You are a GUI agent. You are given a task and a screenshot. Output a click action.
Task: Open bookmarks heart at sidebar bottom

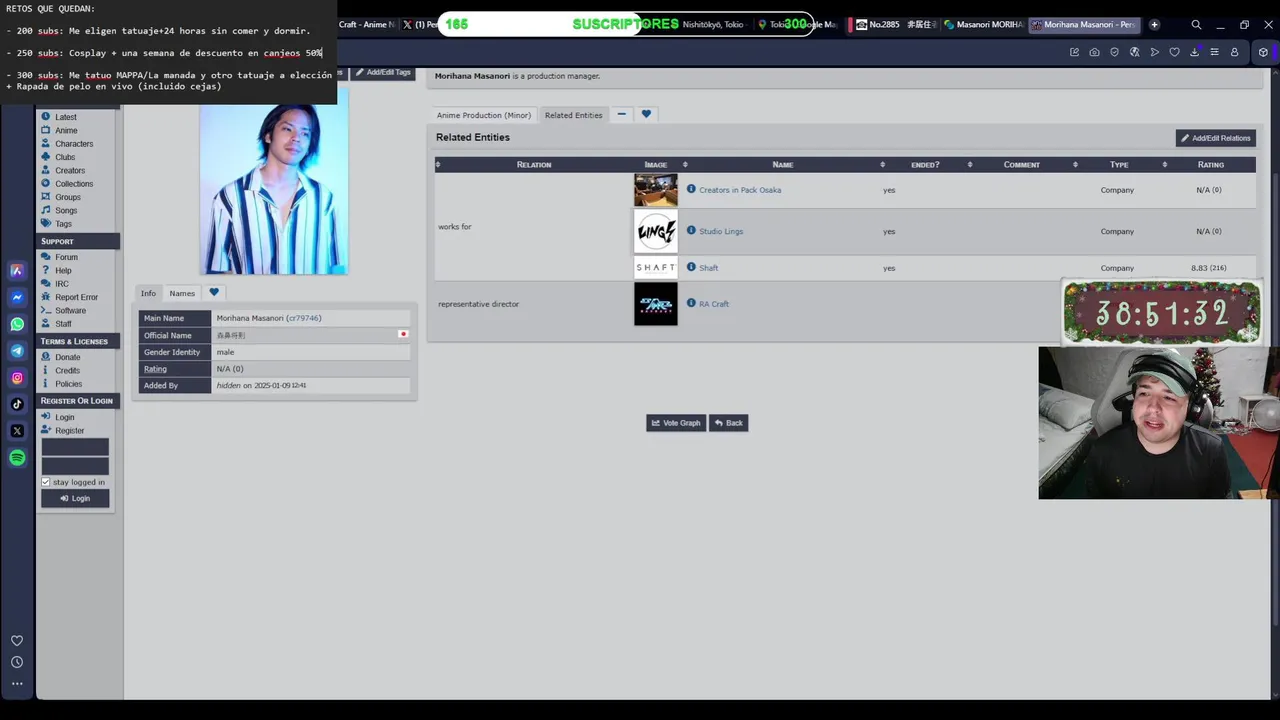(17, 641)
